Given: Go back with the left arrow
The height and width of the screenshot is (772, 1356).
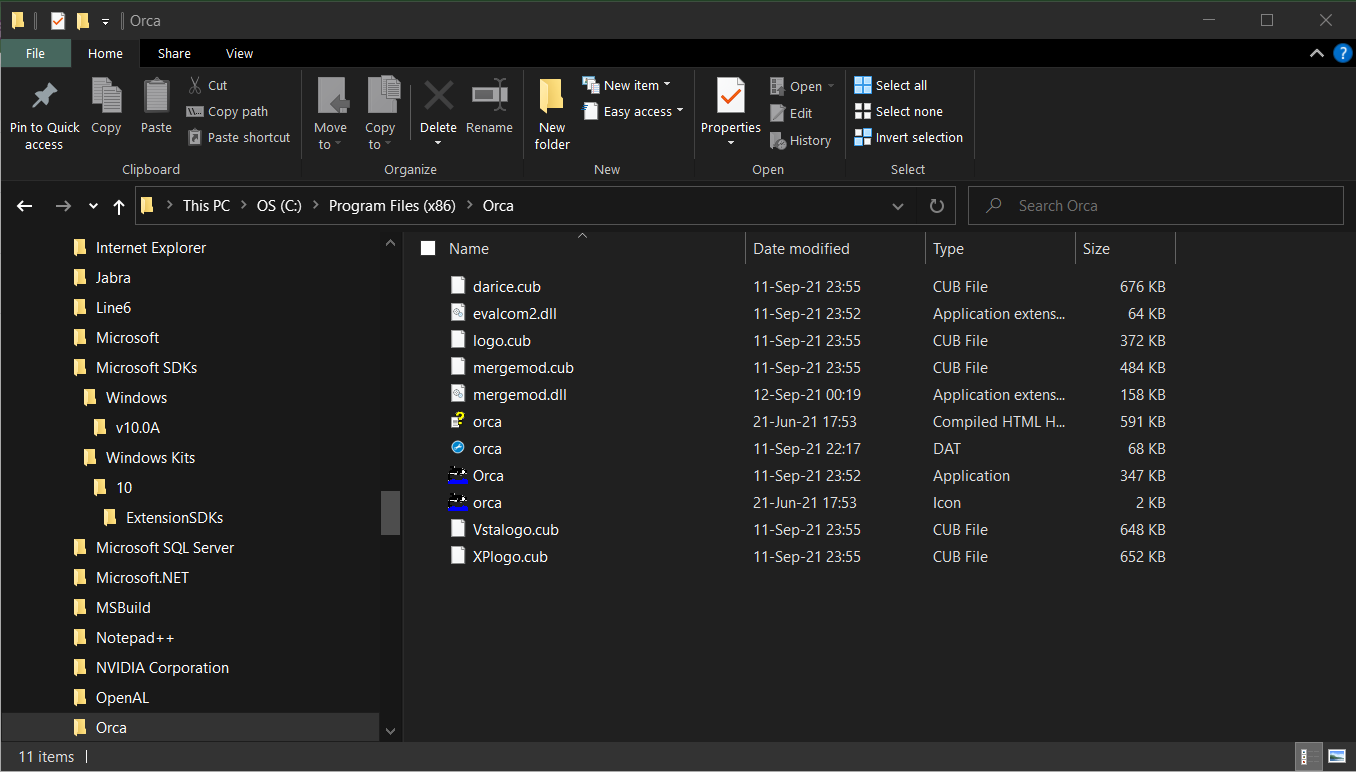Looking at the screenshot, I should [x=25, y=206].
